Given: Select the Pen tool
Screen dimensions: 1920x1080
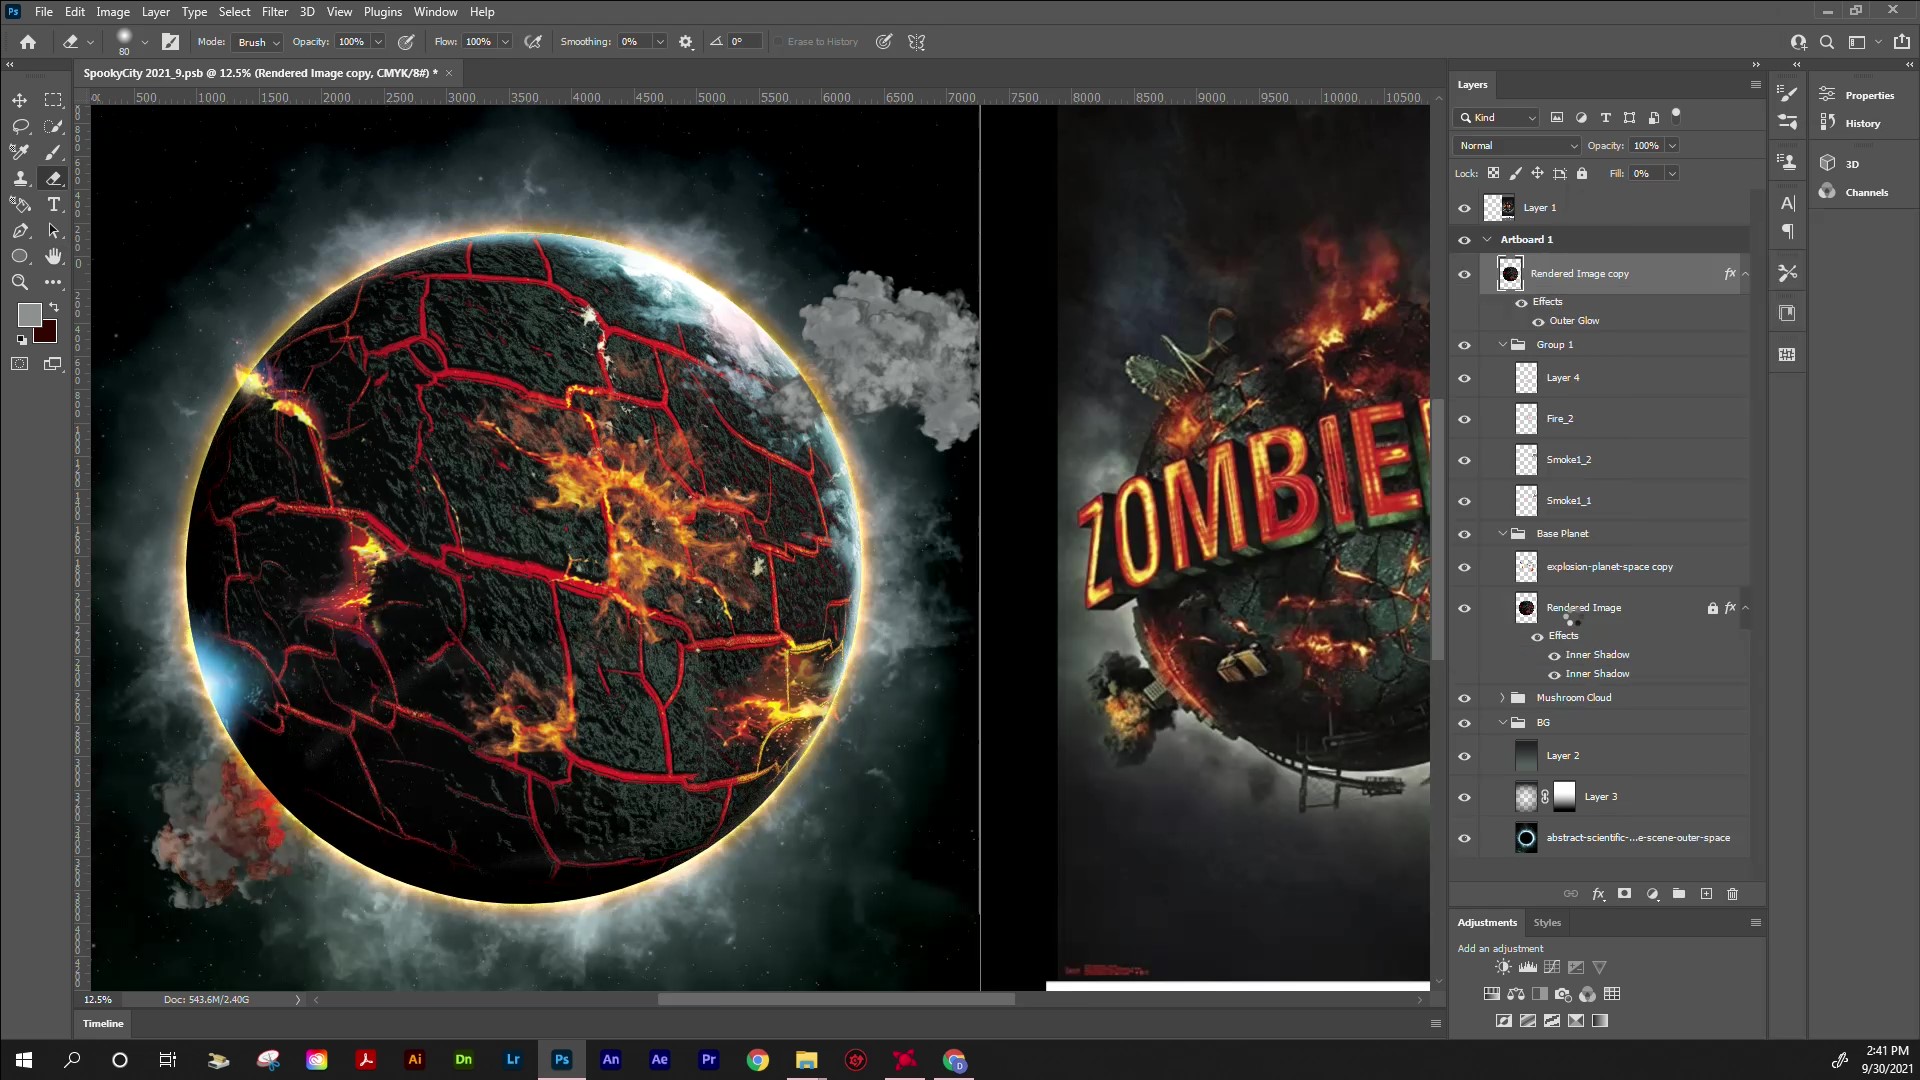Looking at the screenshot, I should pos(19,230).
